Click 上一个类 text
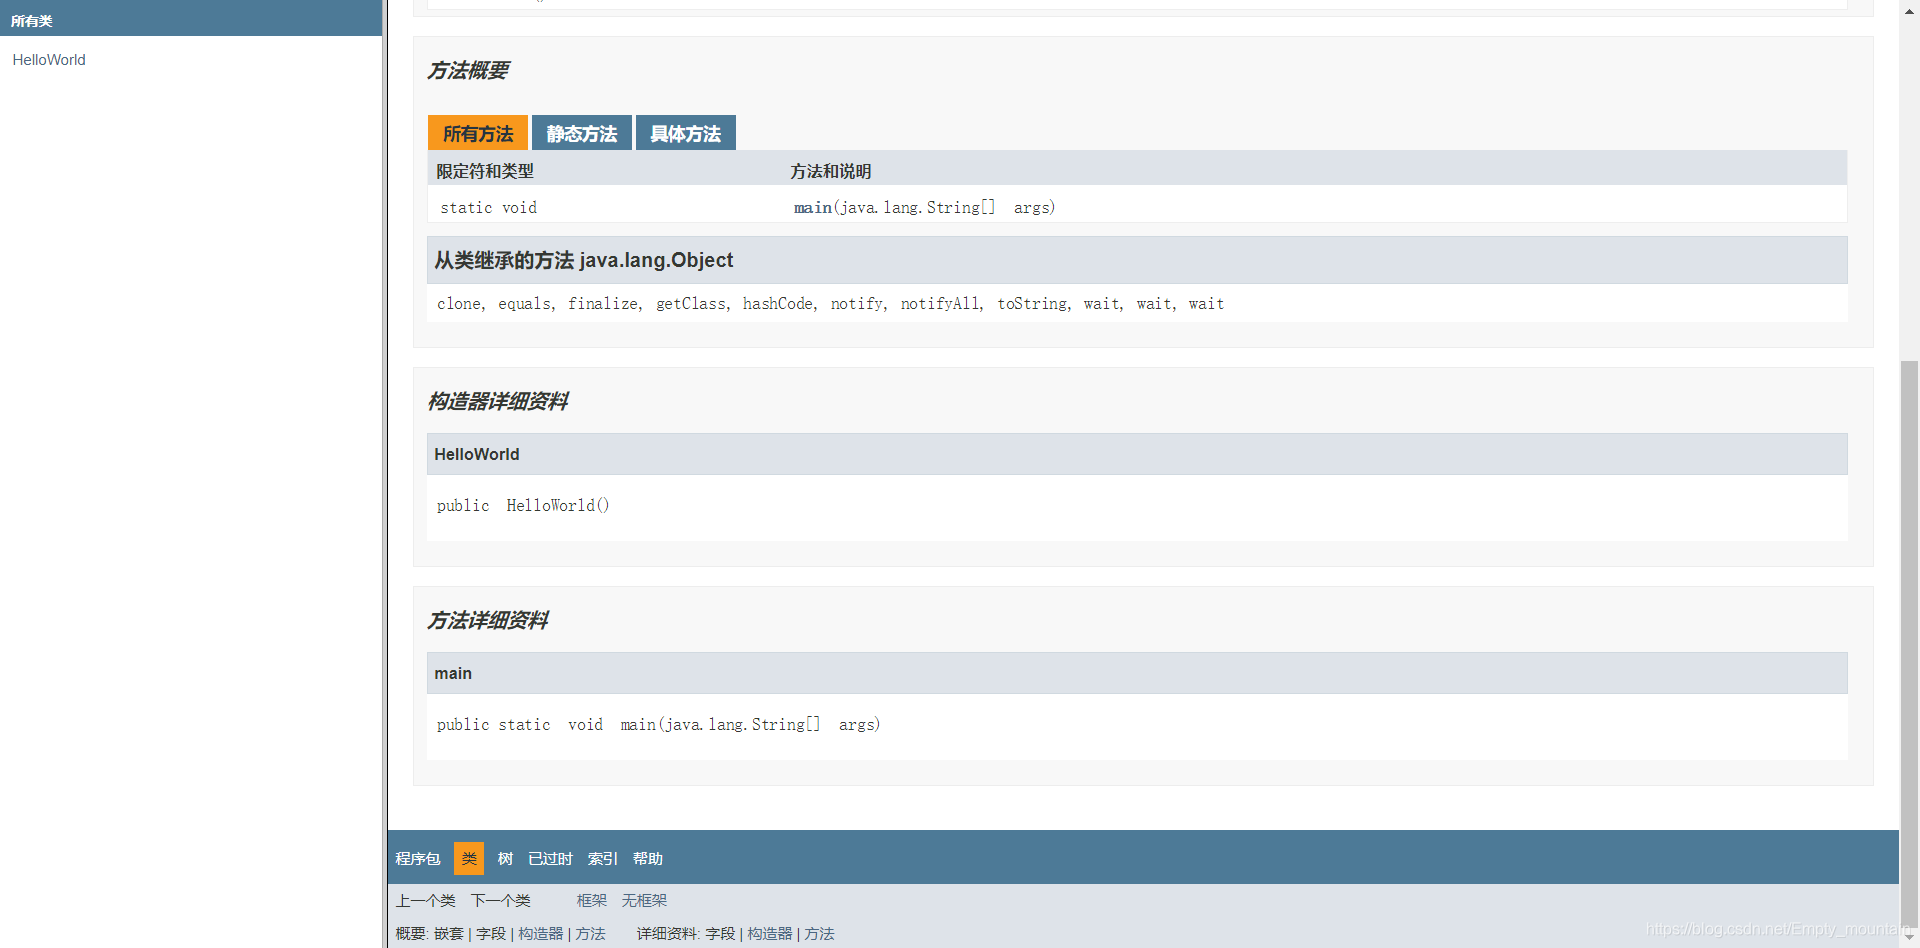Image resolution: width=1920 pixels, height=948 pixels. [x=426, y=901]
